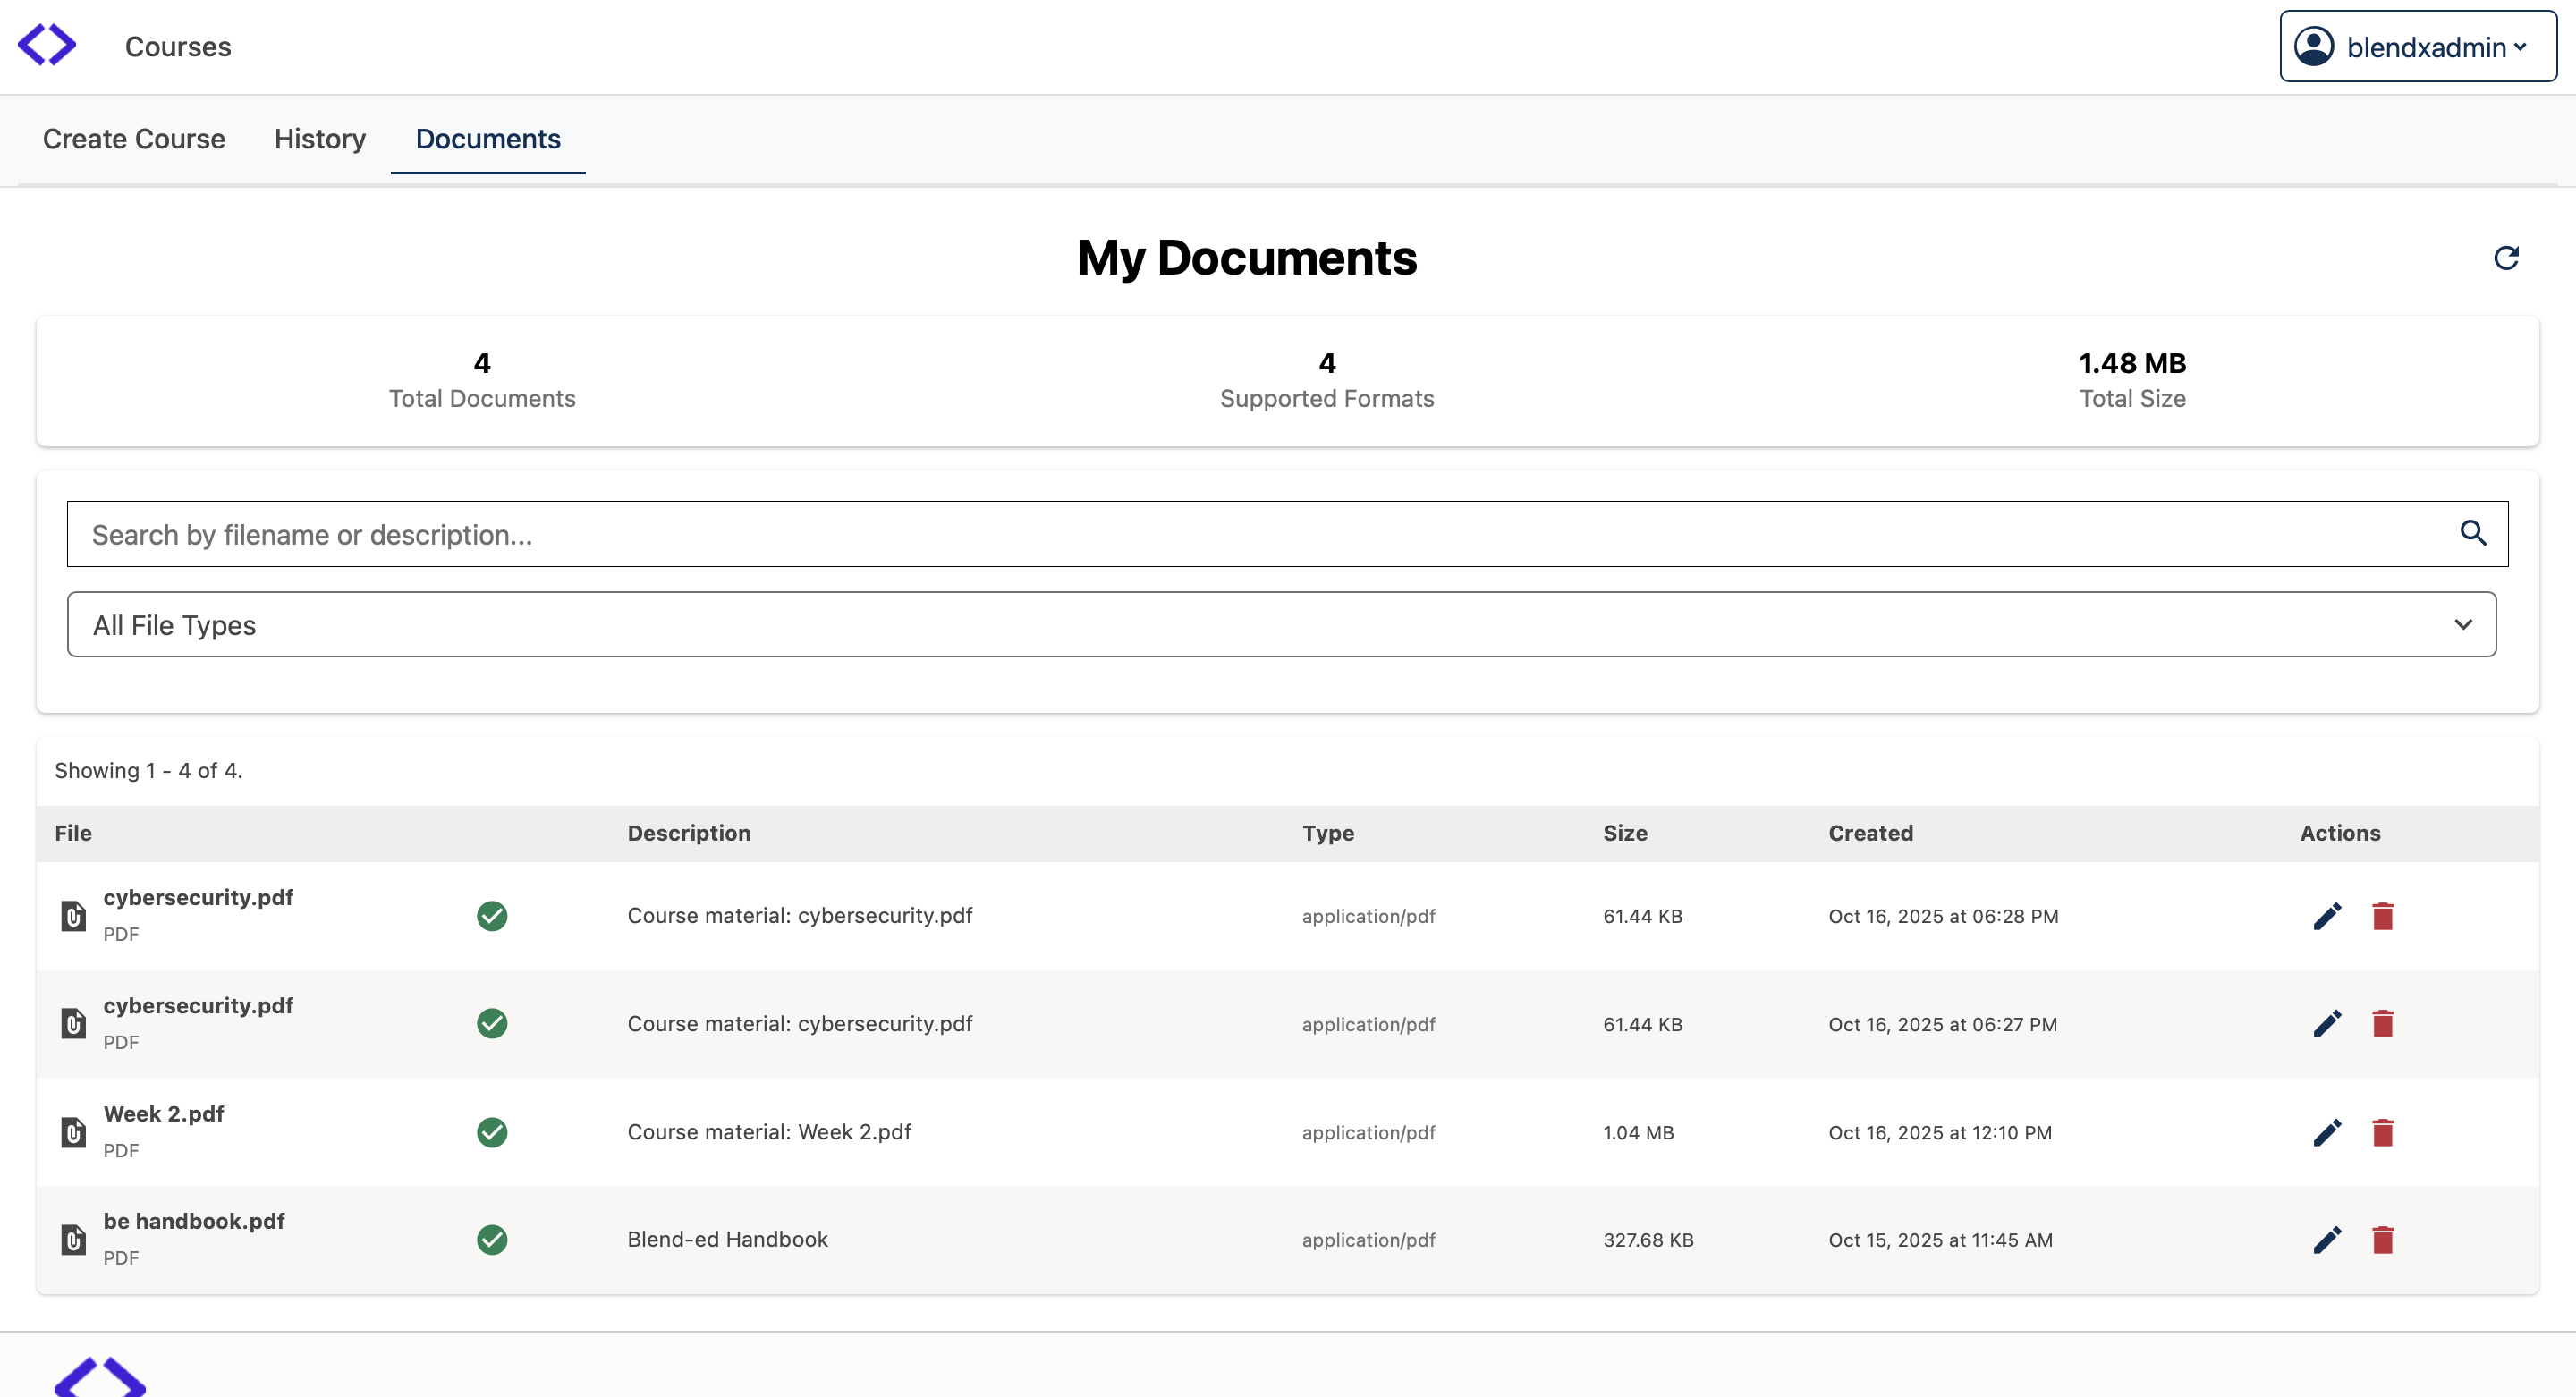This screenshot has width=2576, height=1397.
Task: Expand the blendxadmin user menu
Action: [x=2417, y=46]
